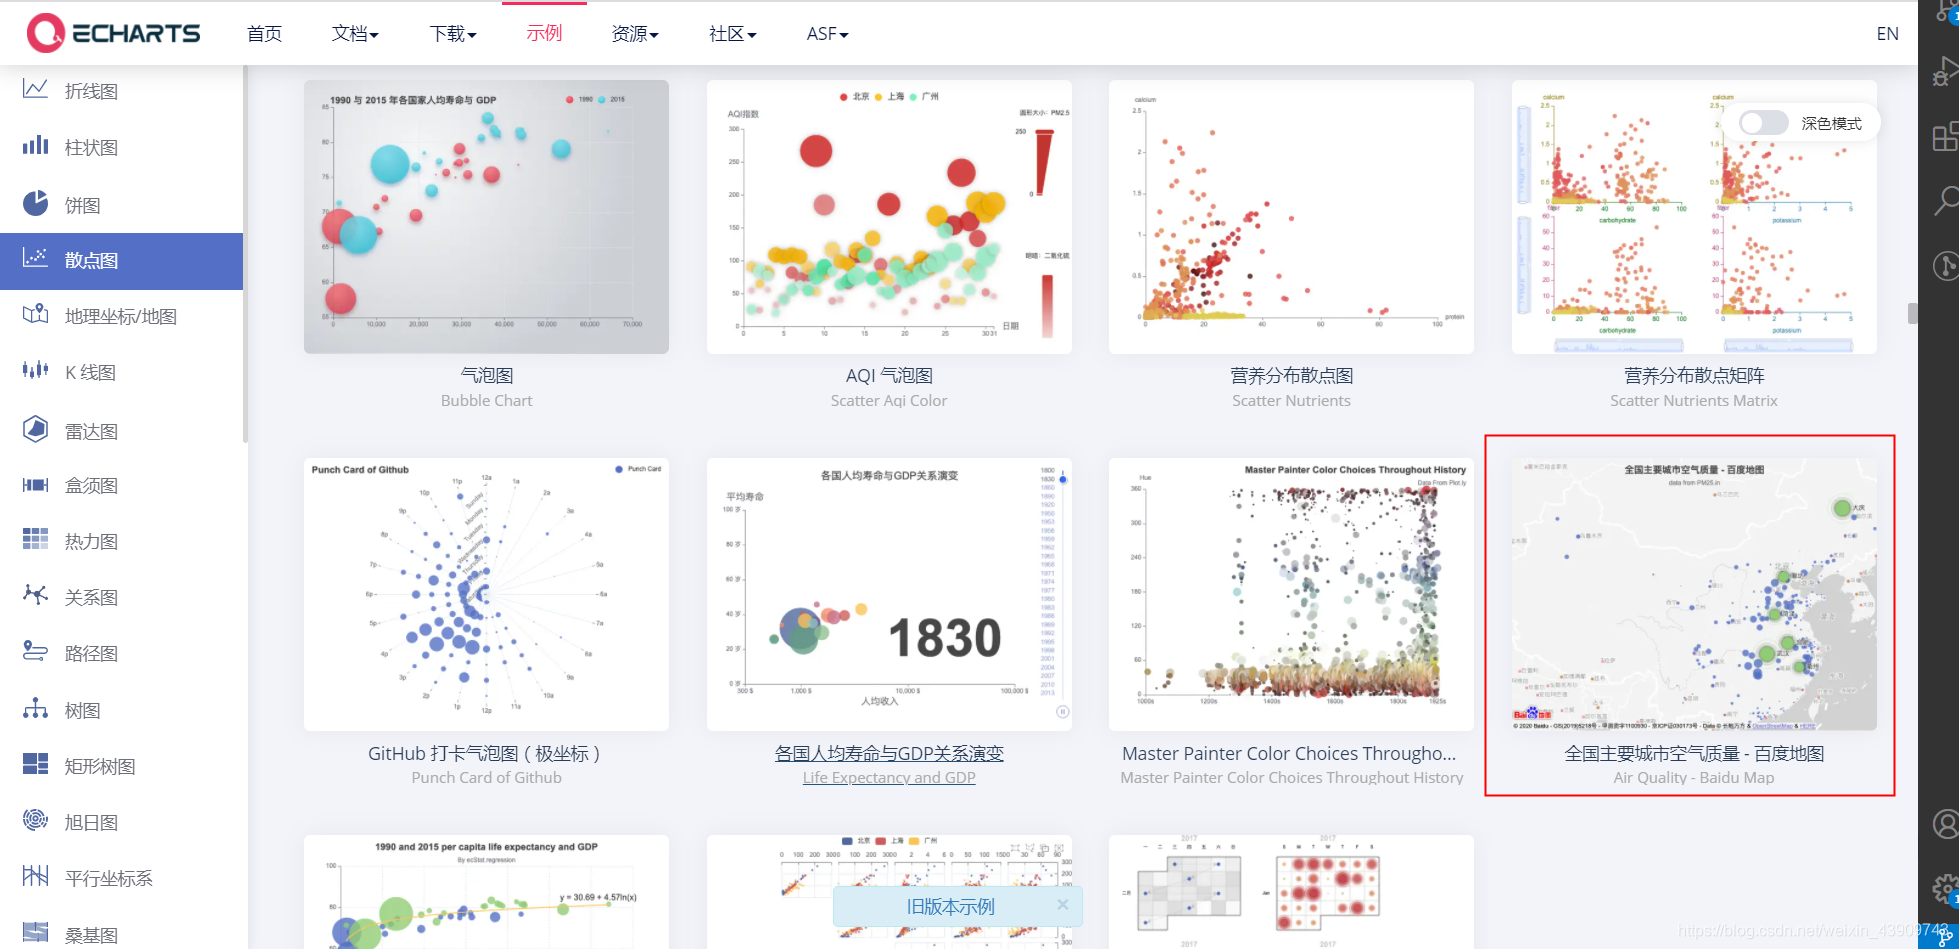Open the Baidu Map air quality thumbnail

1694,594
